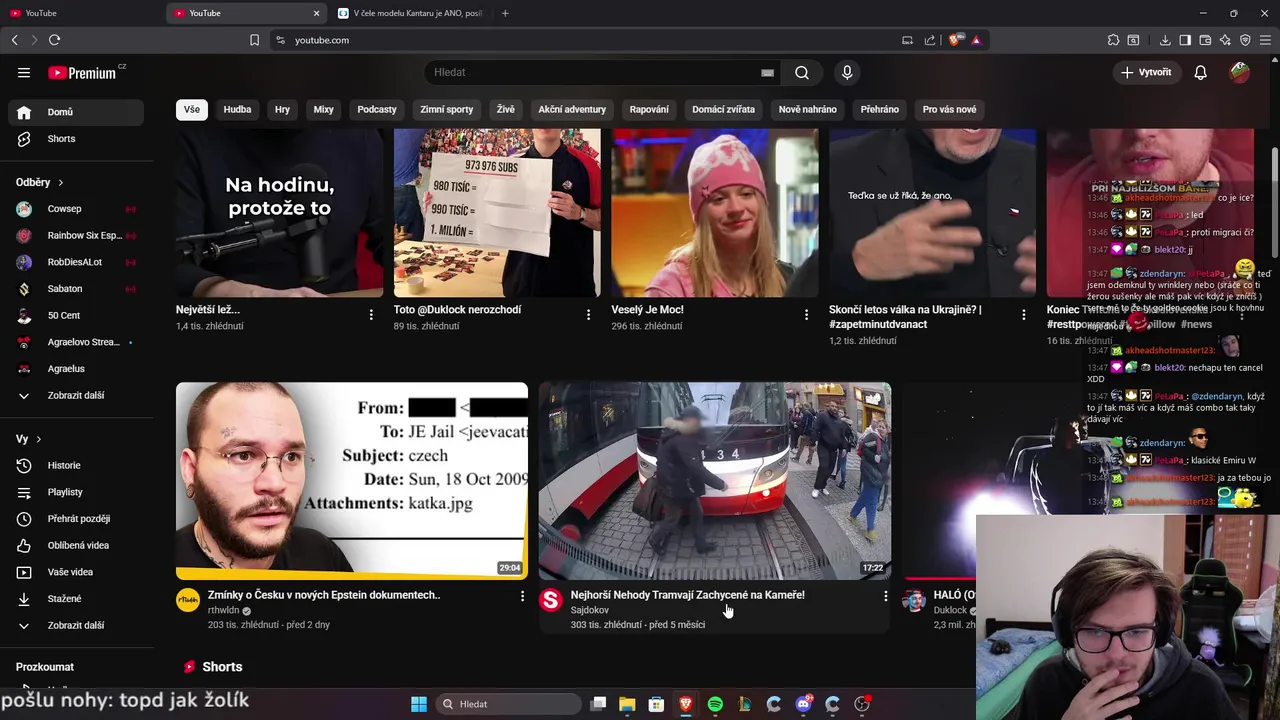Open the Sabaton subscription channel
This screenshot has height=720, width=1280.
click(x=75, y=289)
